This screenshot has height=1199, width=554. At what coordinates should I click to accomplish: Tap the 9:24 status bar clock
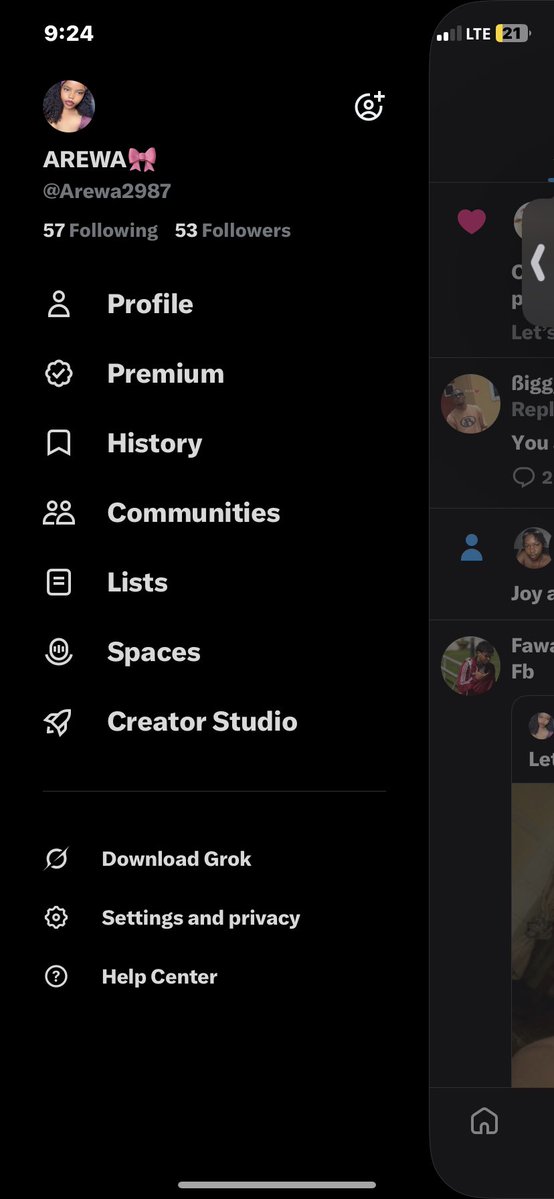point(69,34)
